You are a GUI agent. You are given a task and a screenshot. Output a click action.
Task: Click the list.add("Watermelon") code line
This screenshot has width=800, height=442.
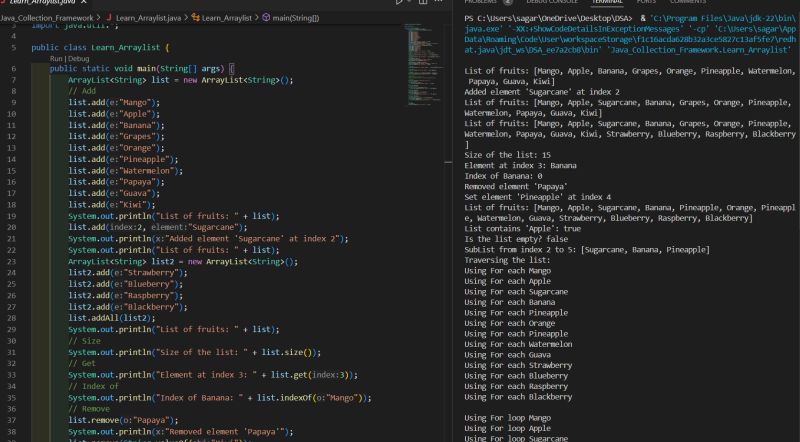(x=126, y=170)
